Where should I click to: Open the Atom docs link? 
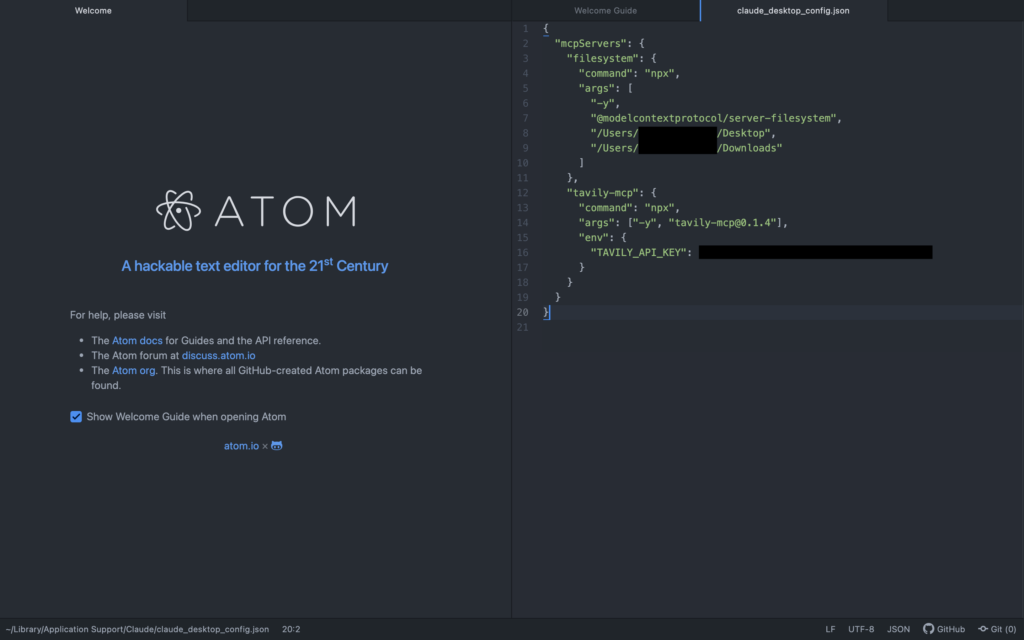(137, 340)
